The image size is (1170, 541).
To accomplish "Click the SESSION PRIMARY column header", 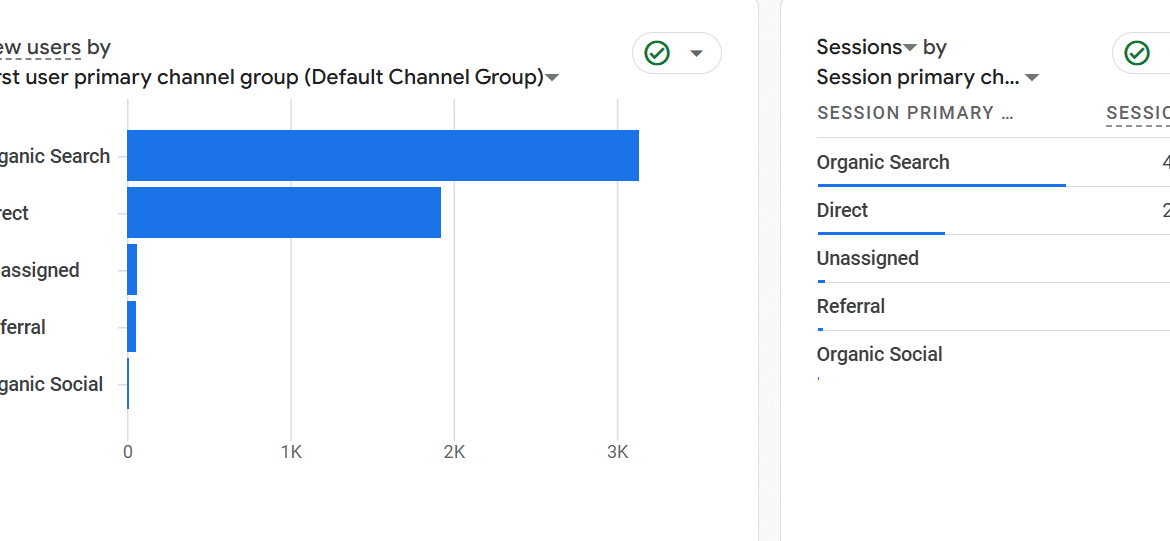I will point(915,113).
